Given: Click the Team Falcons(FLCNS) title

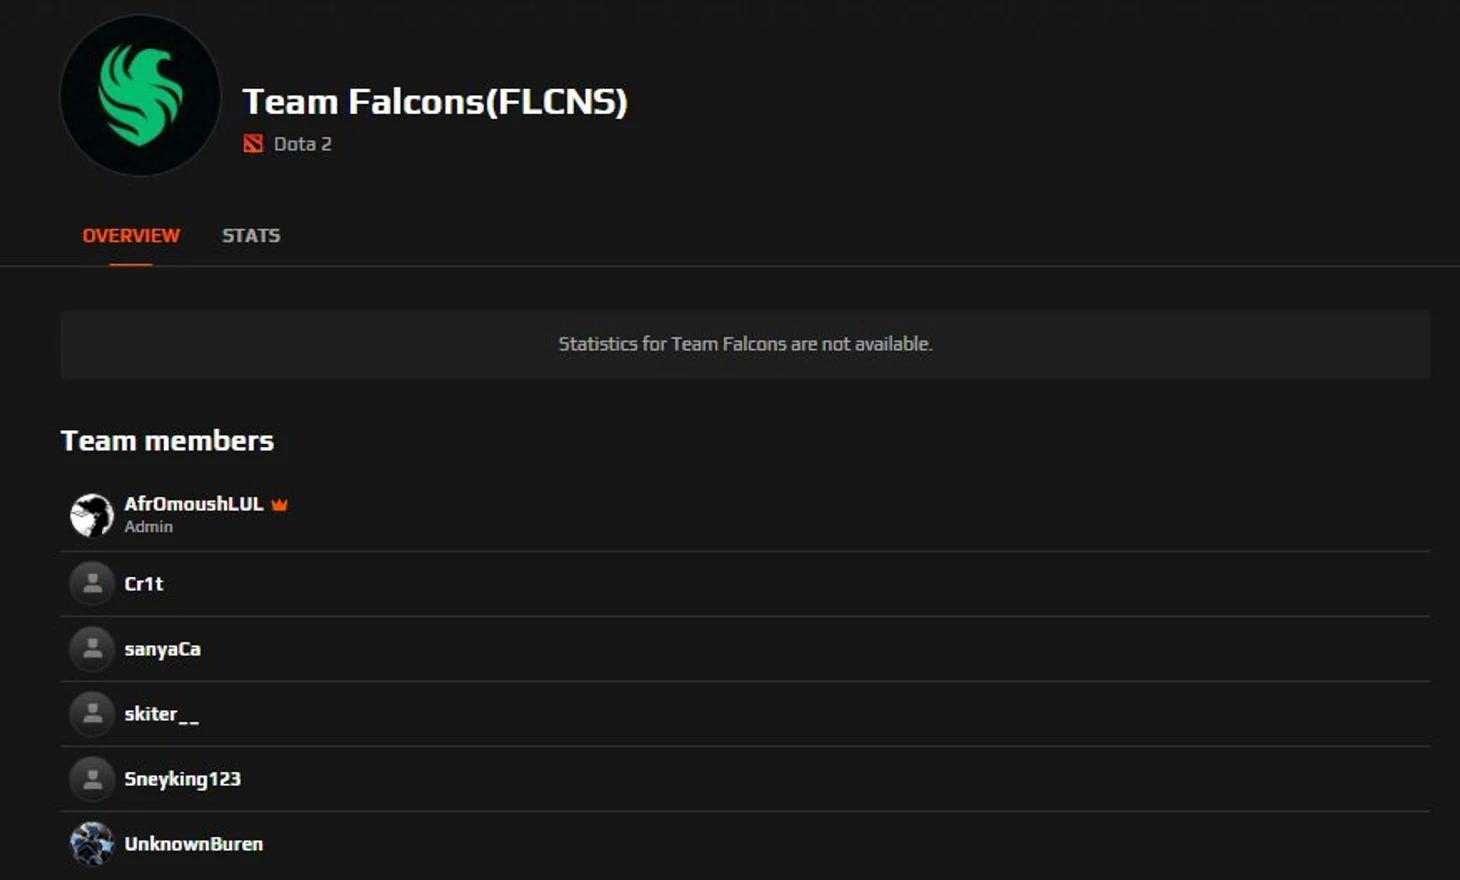Looking at the screenshot, I should tap(435, 101).
